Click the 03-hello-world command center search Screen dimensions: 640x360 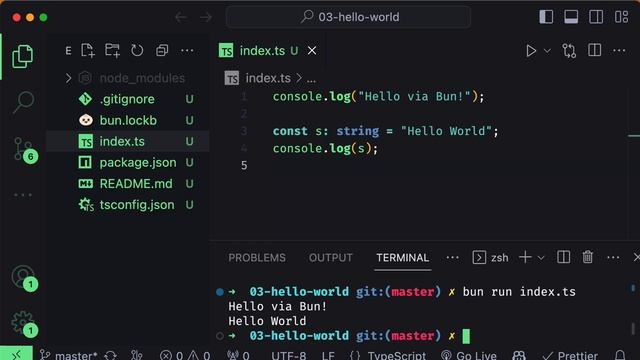pos(348,17)
